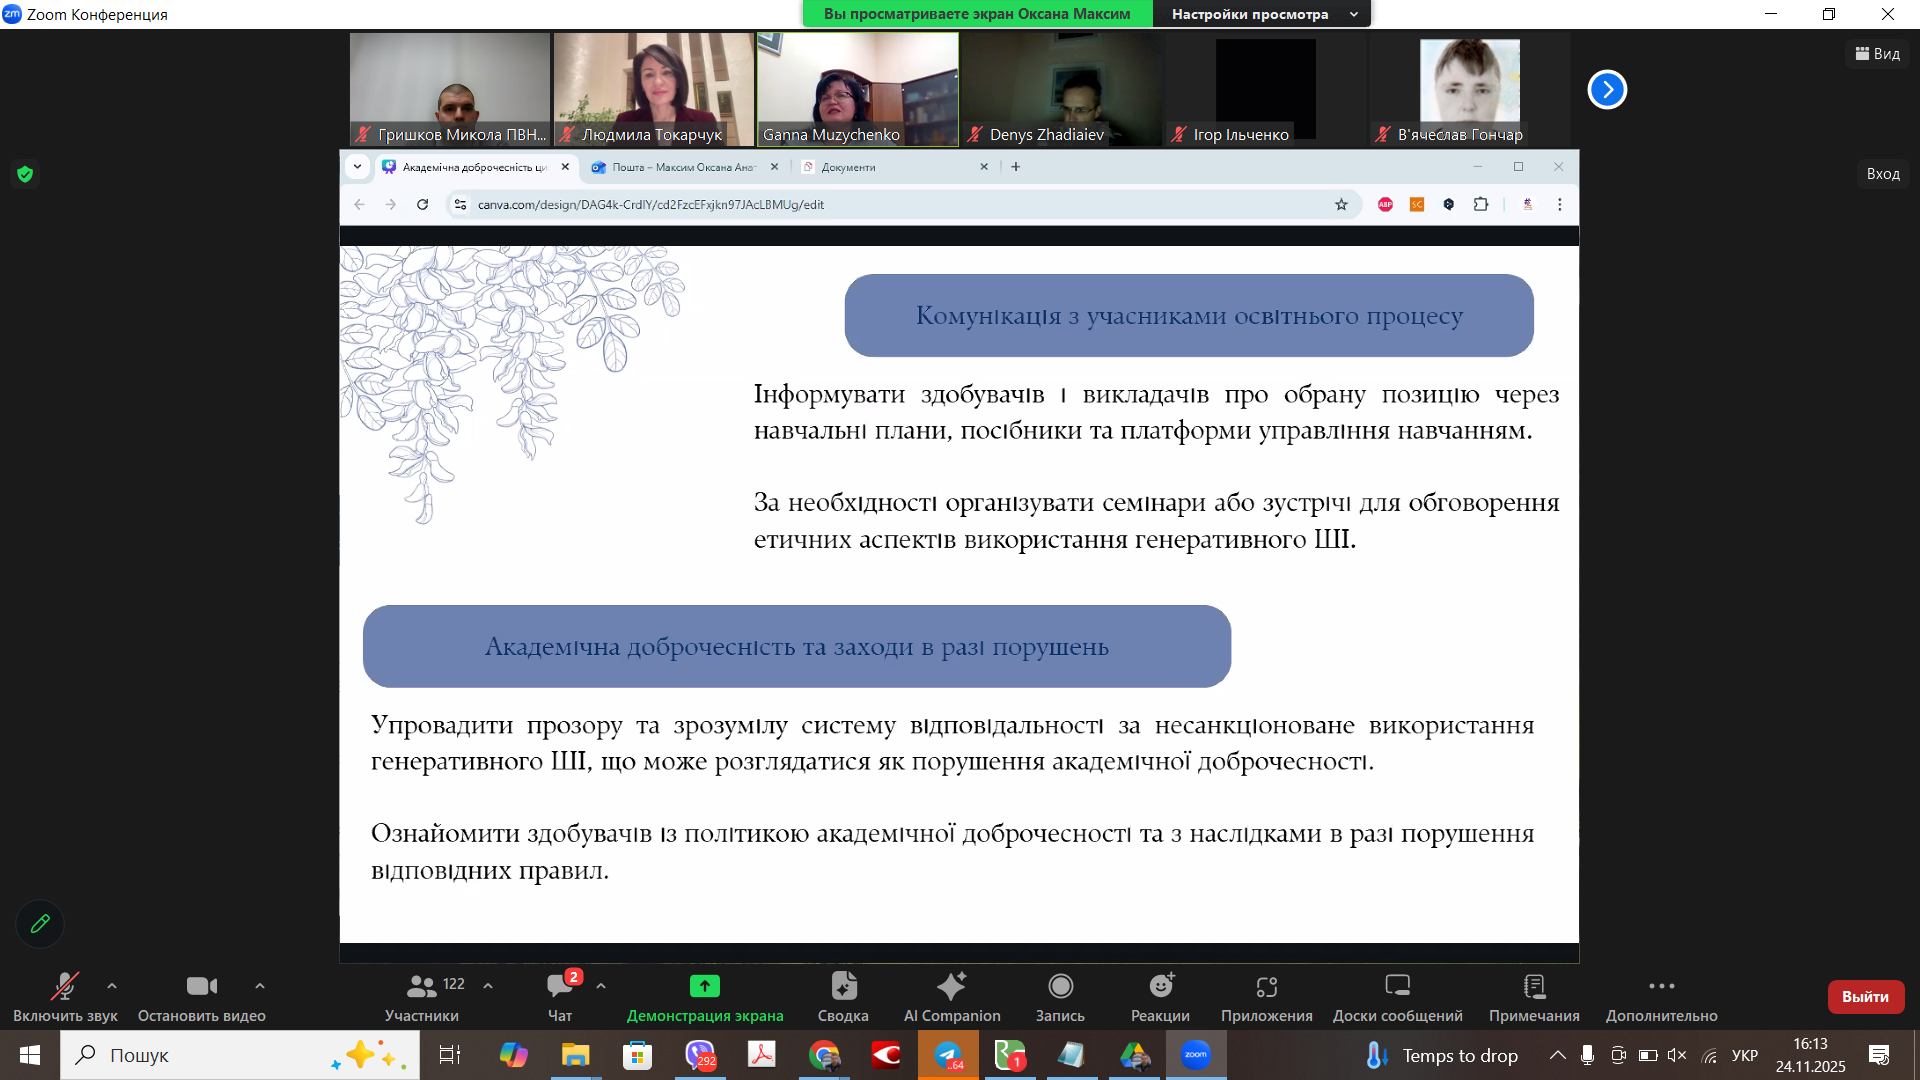Open the Summary (Сводка) icon
Screen dimensions: 1920x1080
point(843,987)
